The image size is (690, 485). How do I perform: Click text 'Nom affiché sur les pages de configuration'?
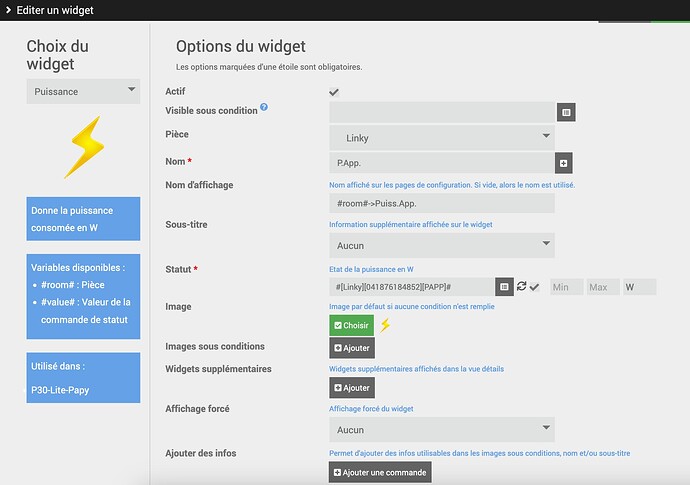400,185
